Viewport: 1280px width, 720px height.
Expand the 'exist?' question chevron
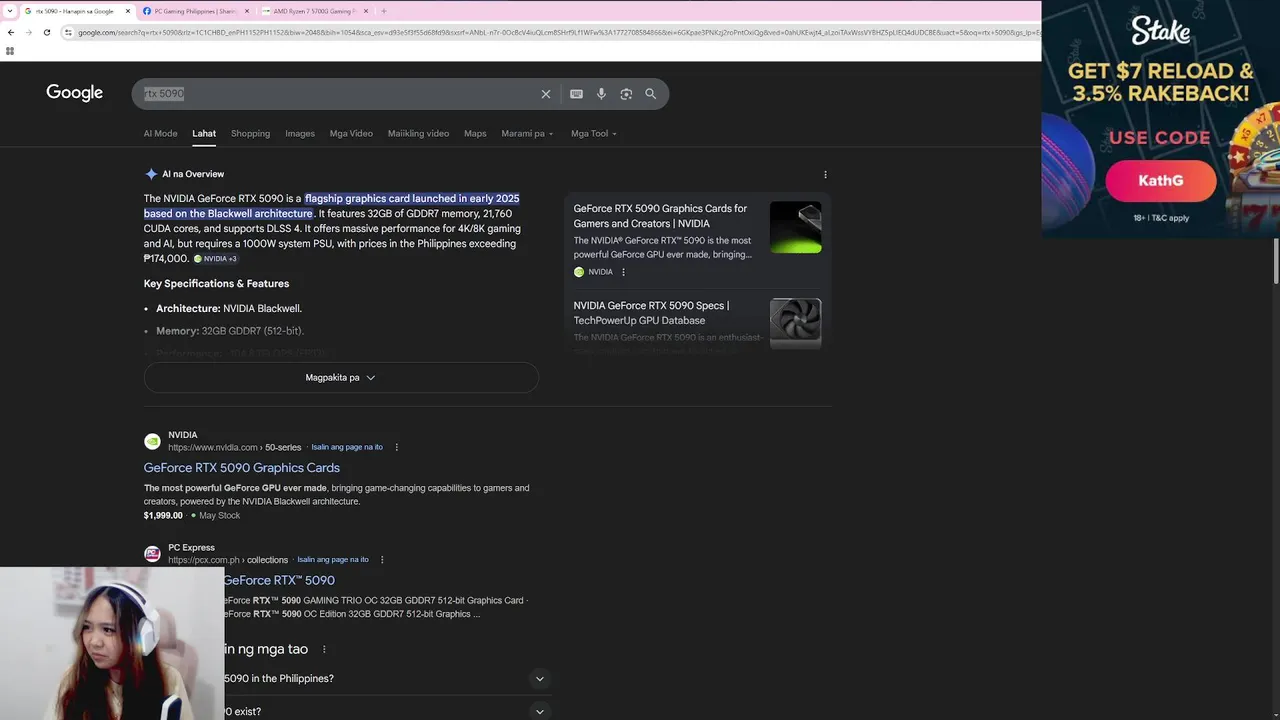pos(539,711)
